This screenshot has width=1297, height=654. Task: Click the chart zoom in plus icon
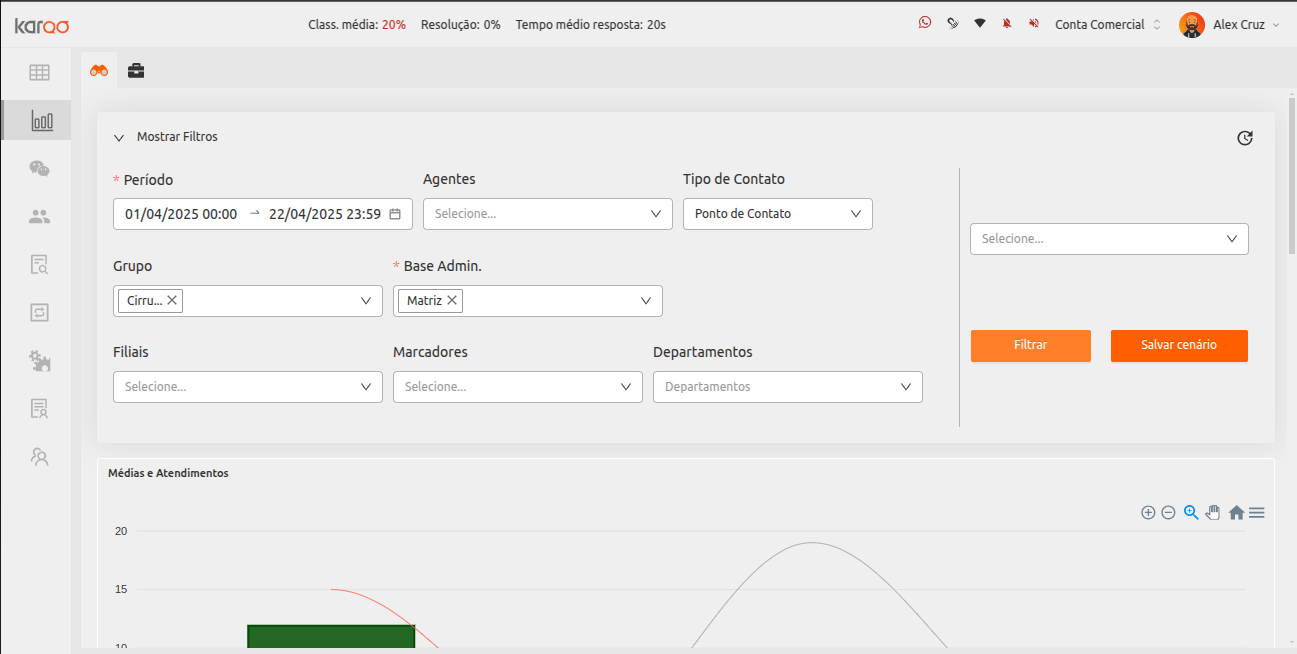click(x=1148, y=513)
